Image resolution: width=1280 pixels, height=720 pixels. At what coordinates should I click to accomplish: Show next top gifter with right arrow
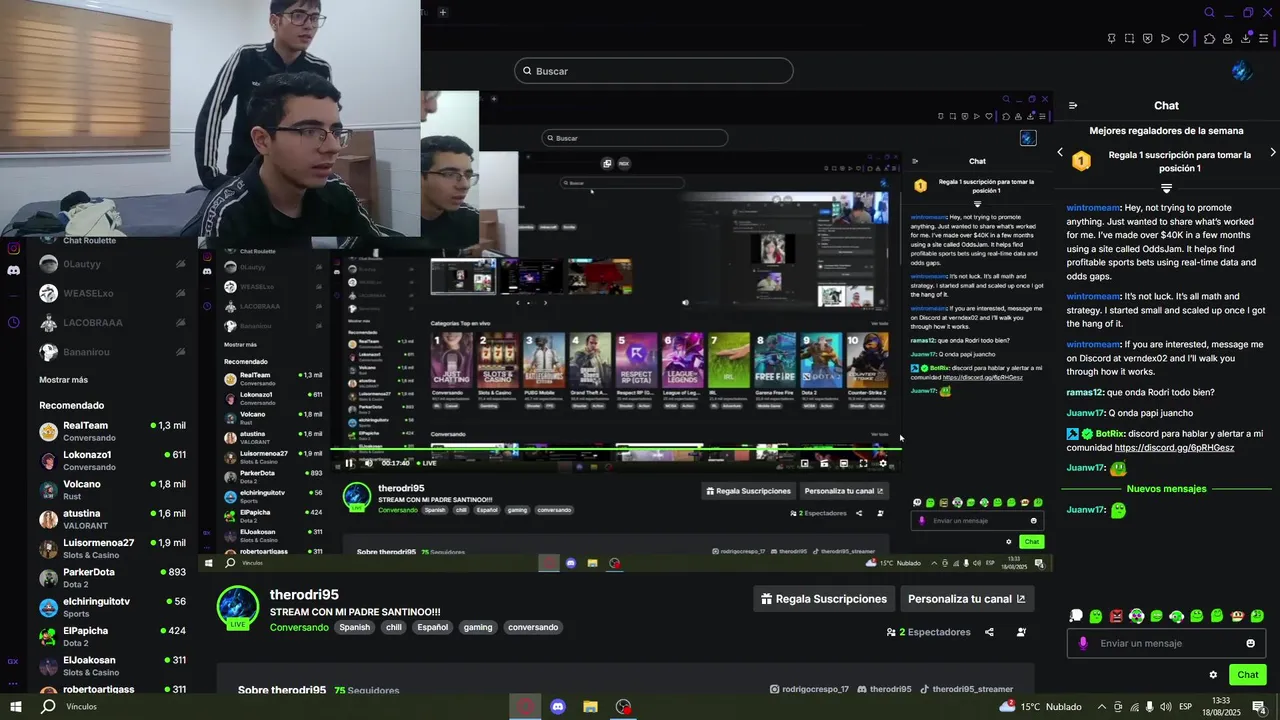[x=1272, y=153]
